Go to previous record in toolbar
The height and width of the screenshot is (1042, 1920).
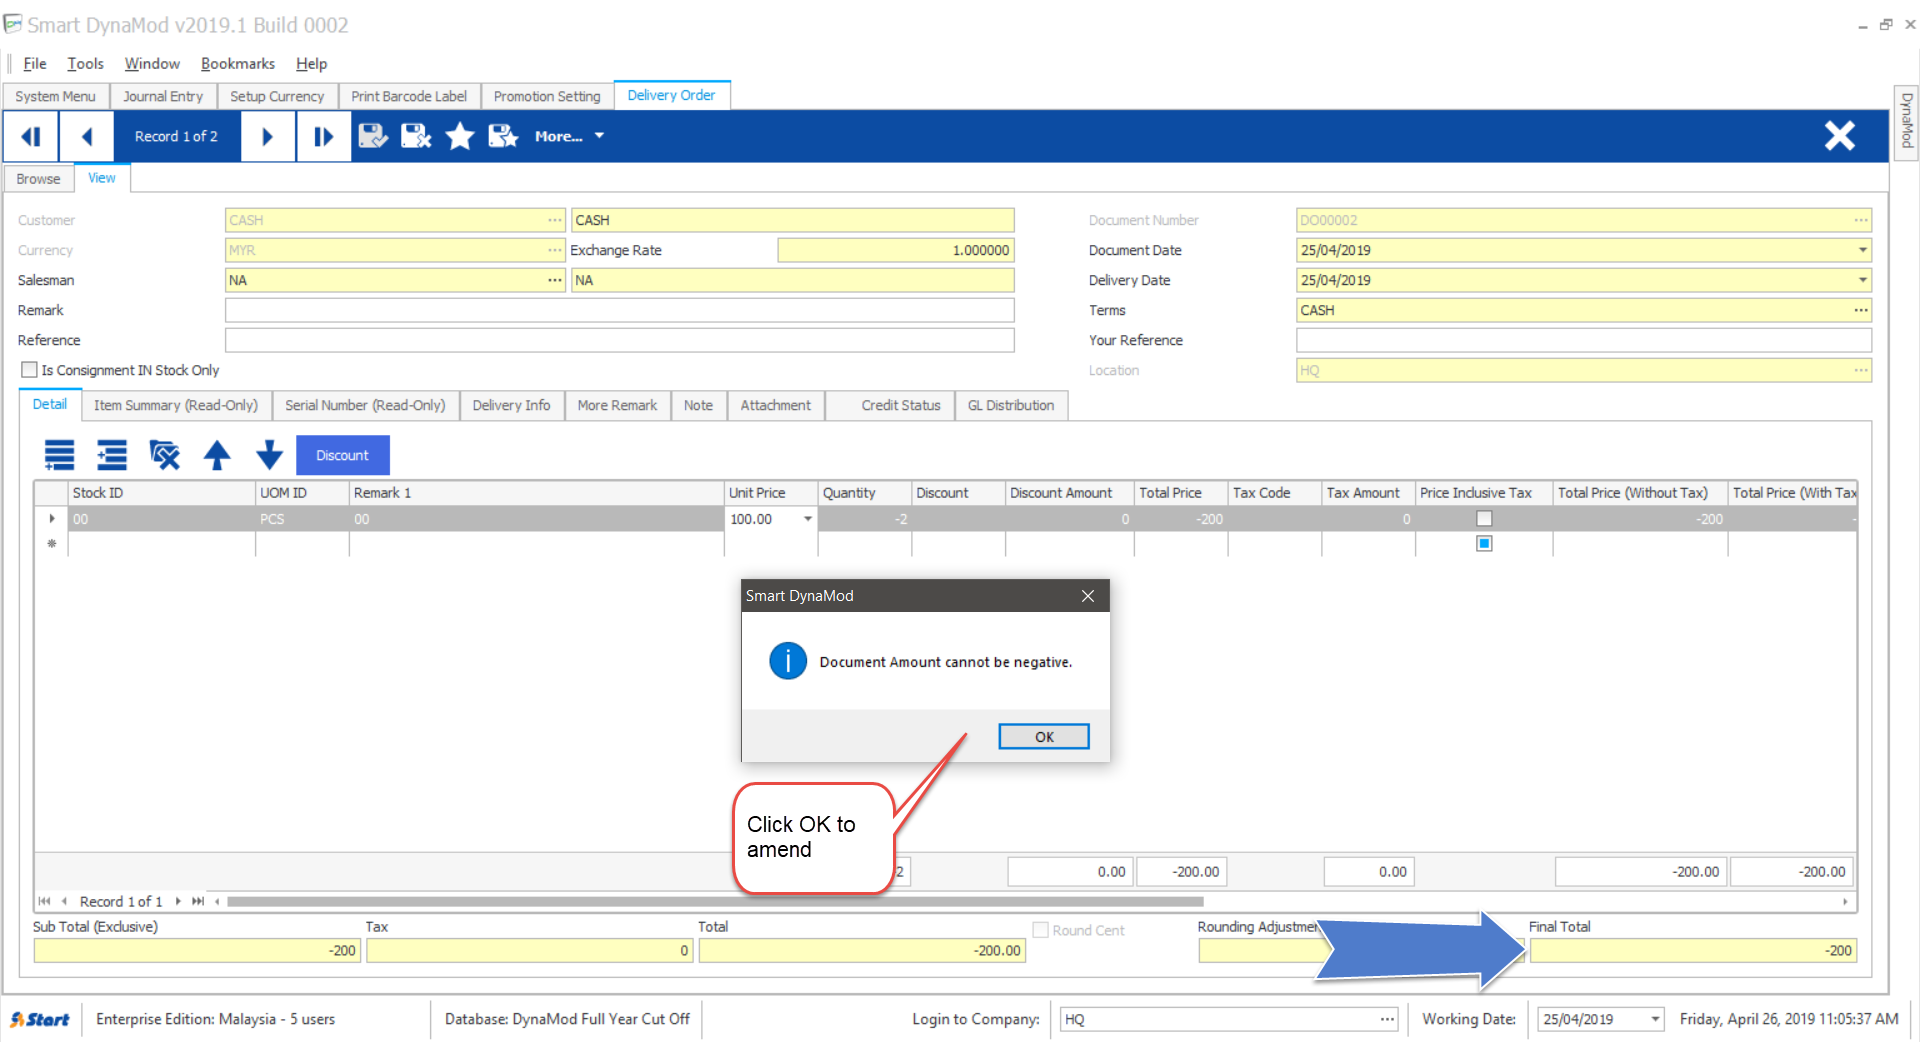tap(86, 136)
